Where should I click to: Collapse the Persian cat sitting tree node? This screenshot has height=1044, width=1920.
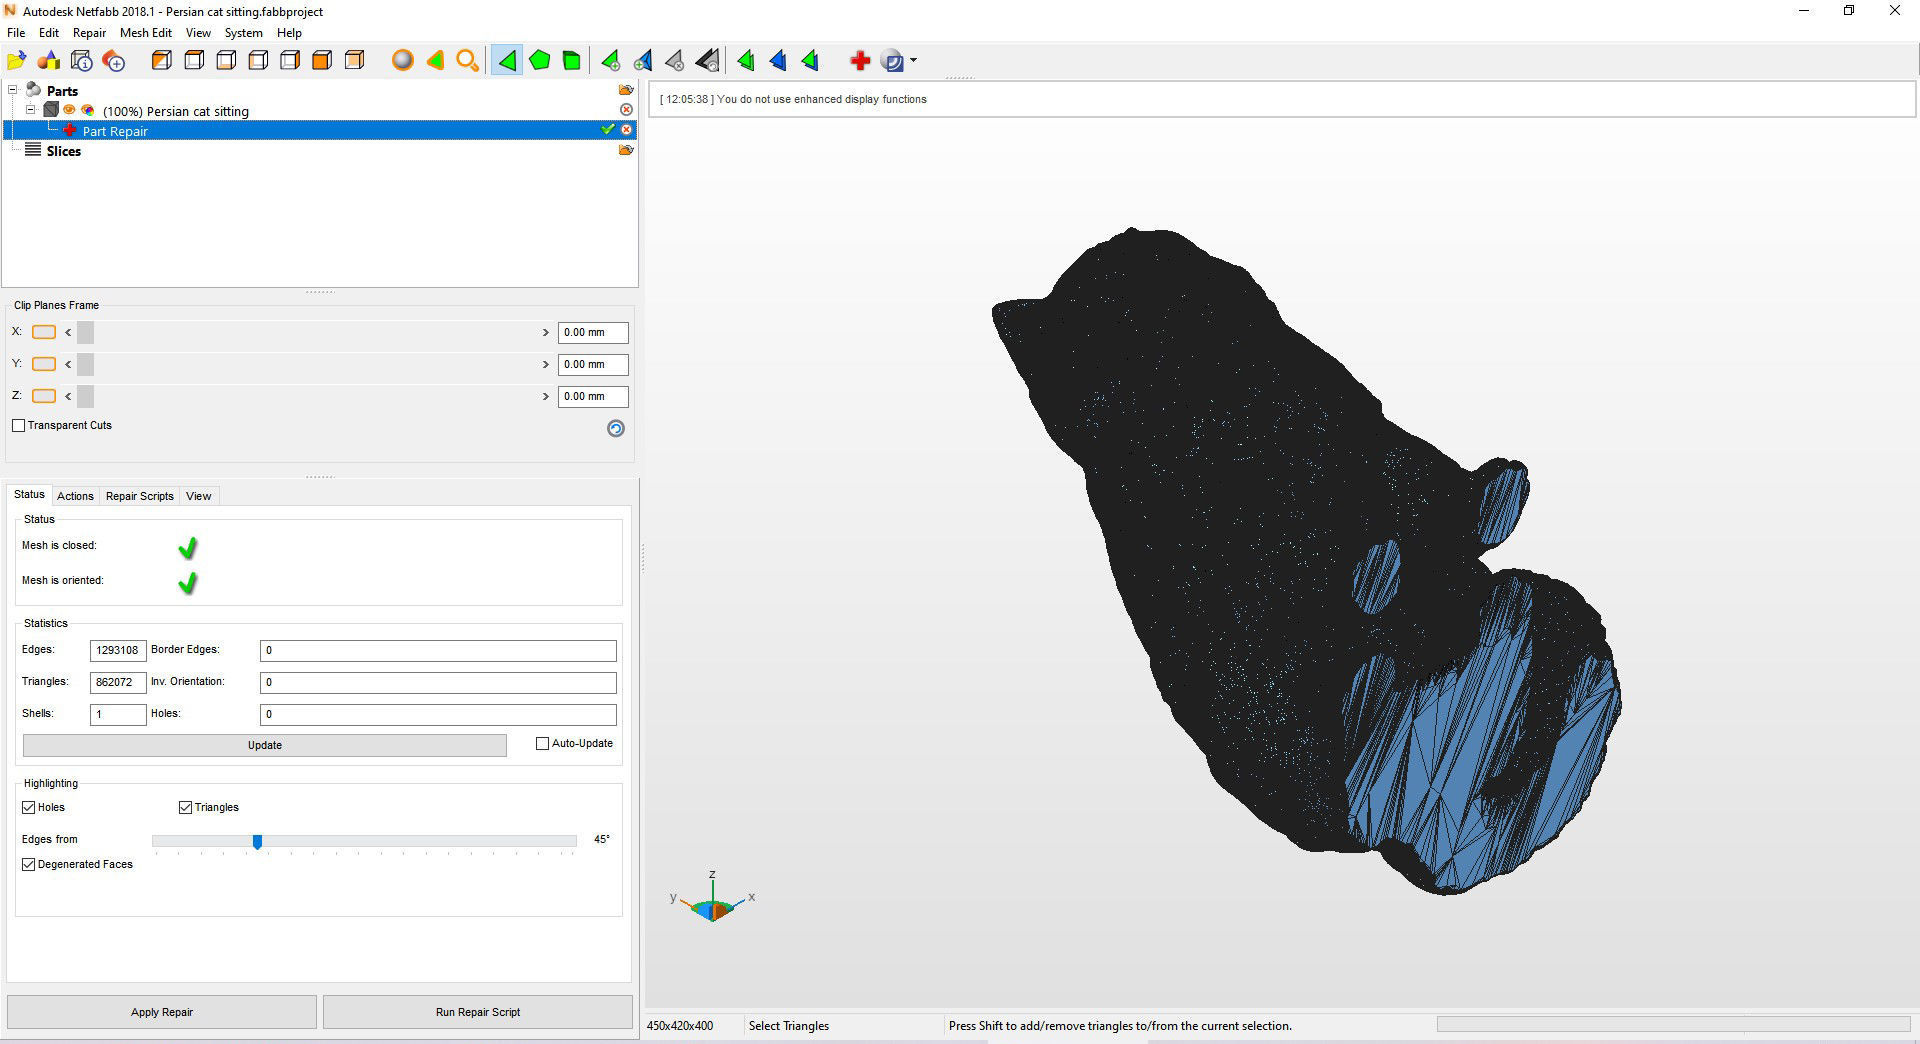(31, 110)
